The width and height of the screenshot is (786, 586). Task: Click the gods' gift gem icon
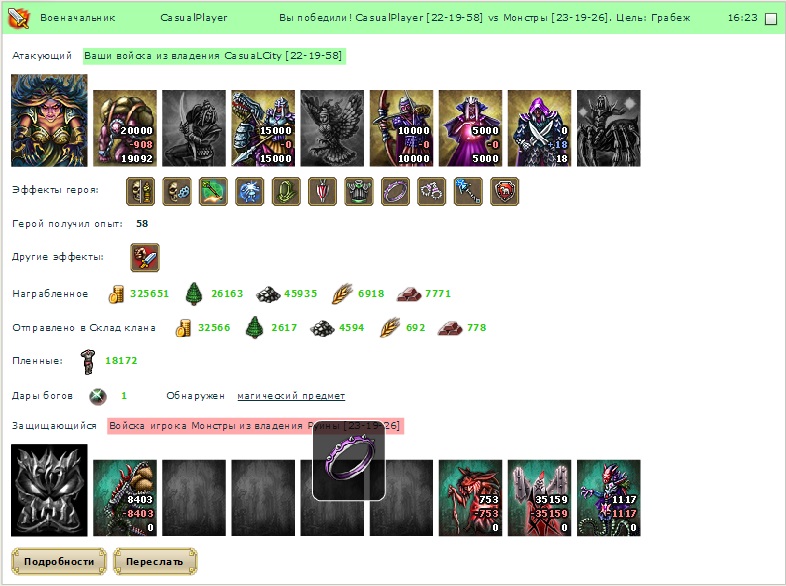(x=98, y=396)
